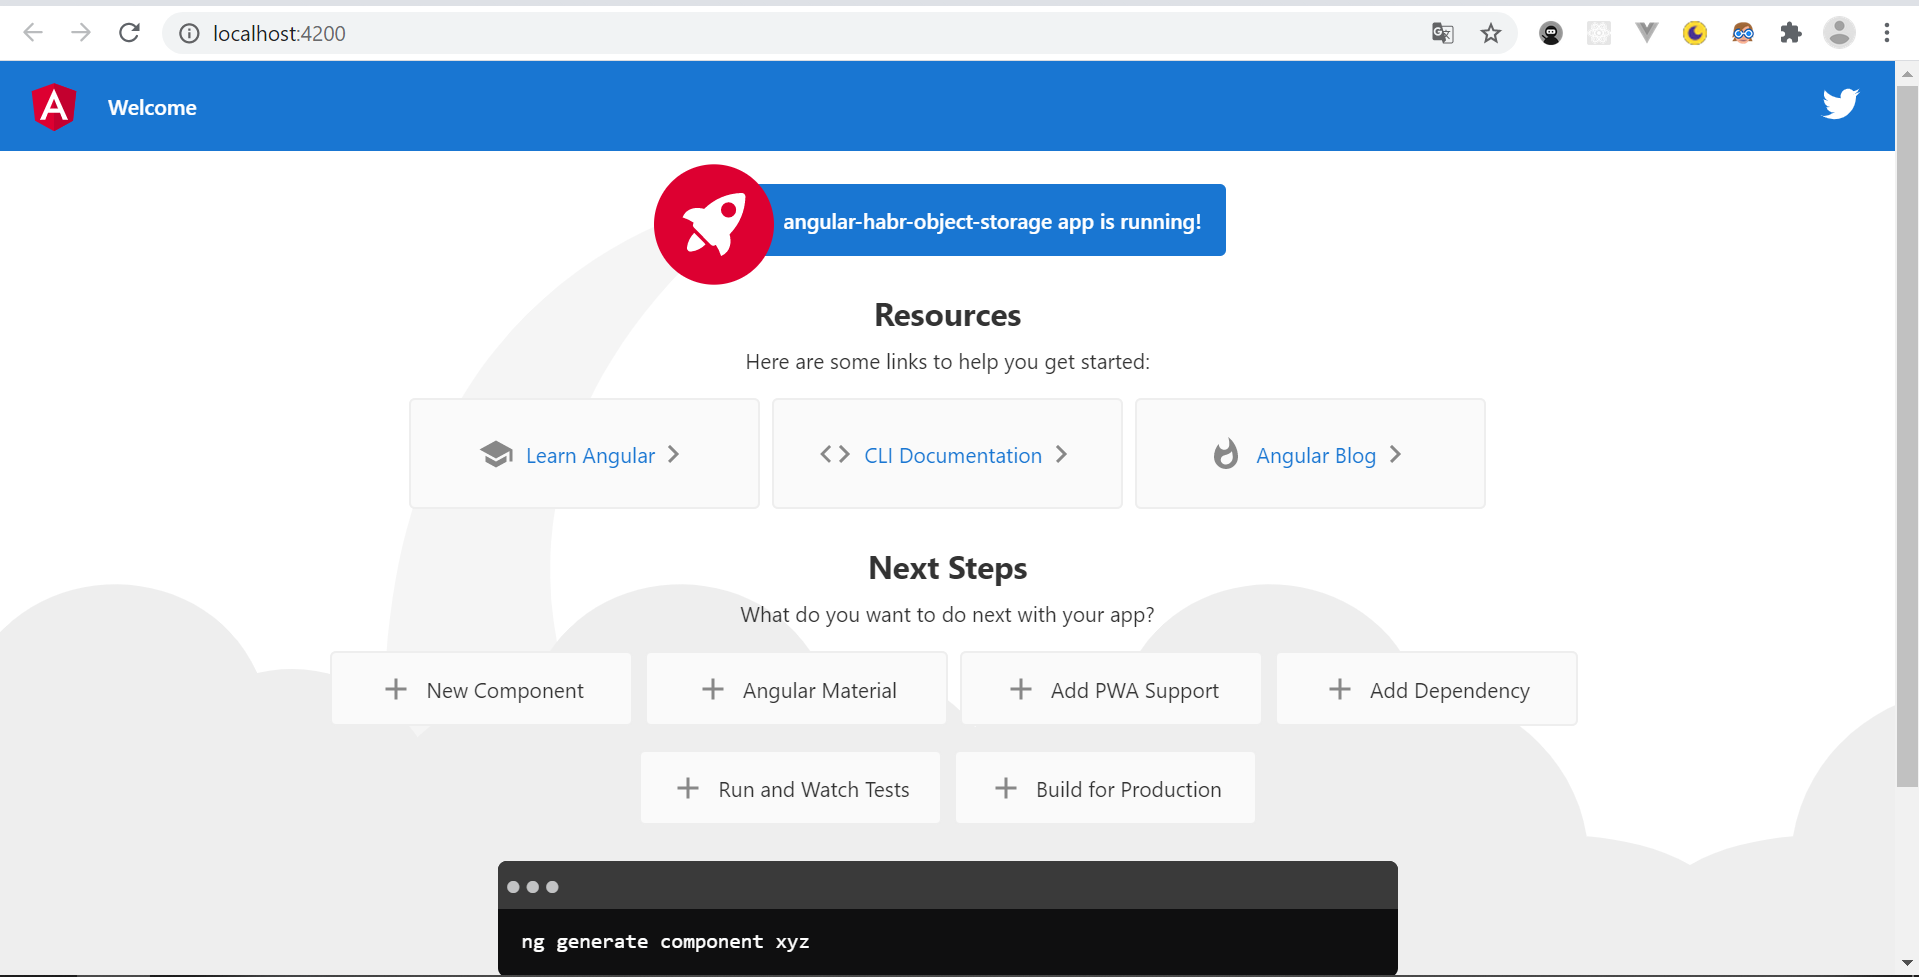Viewport: 1919px width, 977px height.
Task: Click the plus icon beside Run and Watch Tests
Action: pos(688,788)
